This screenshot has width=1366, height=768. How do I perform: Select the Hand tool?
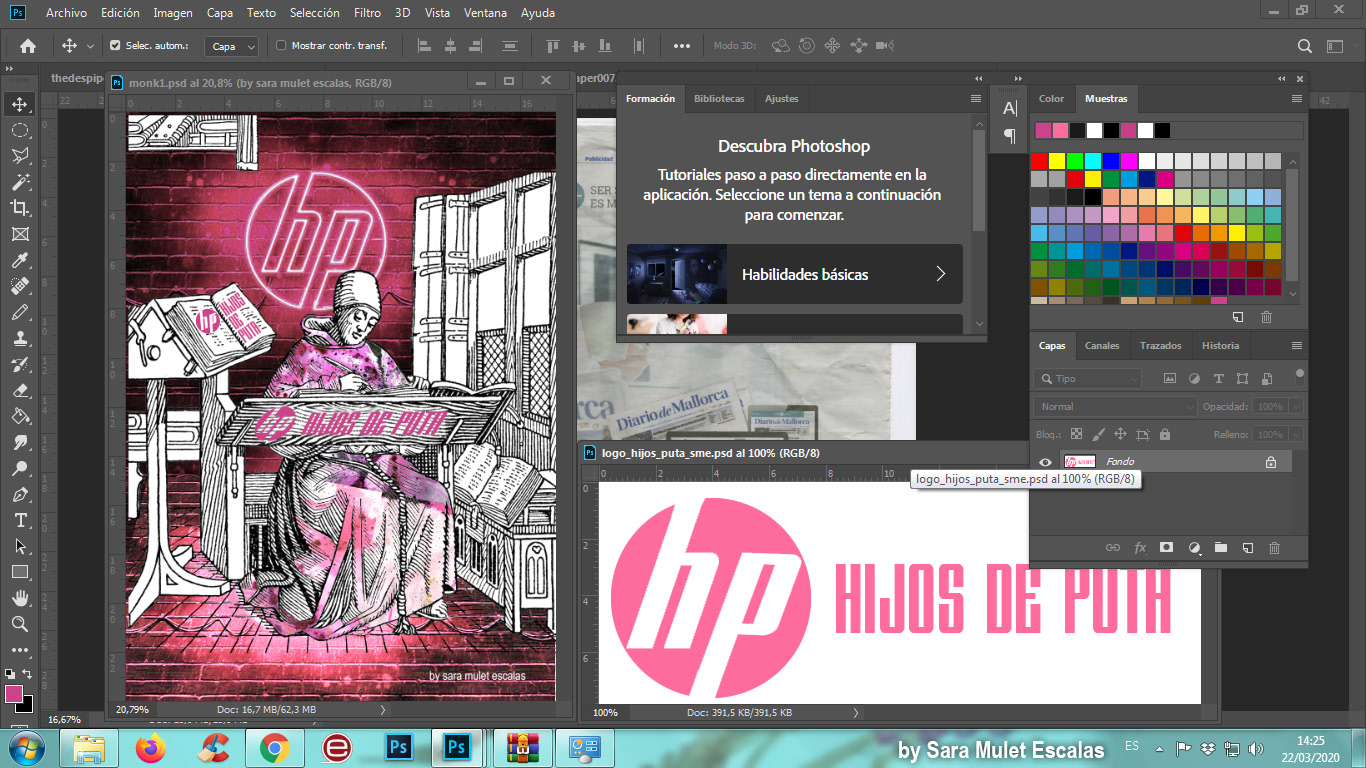coord(20,598)
